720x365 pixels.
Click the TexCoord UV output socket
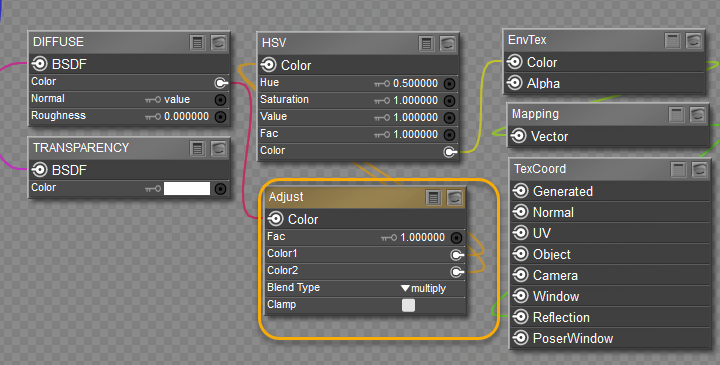[x=521, y=233]
